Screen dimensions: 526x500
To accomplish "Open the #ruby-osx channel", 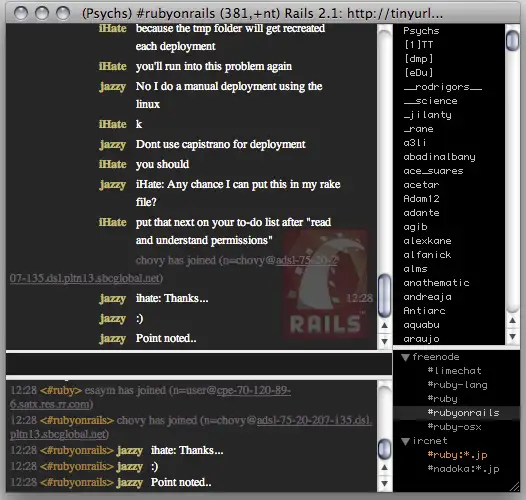I will coord(455,427).
